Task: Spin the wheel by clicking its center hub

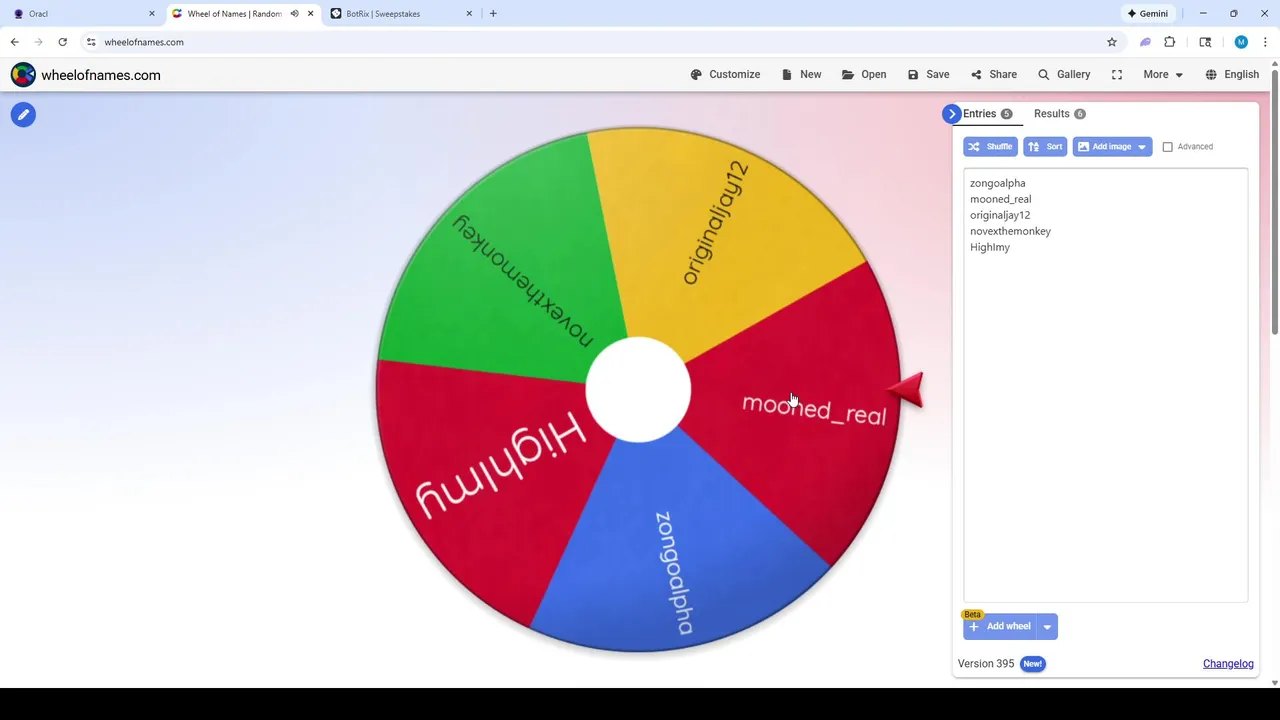Action: pos(638,390)
